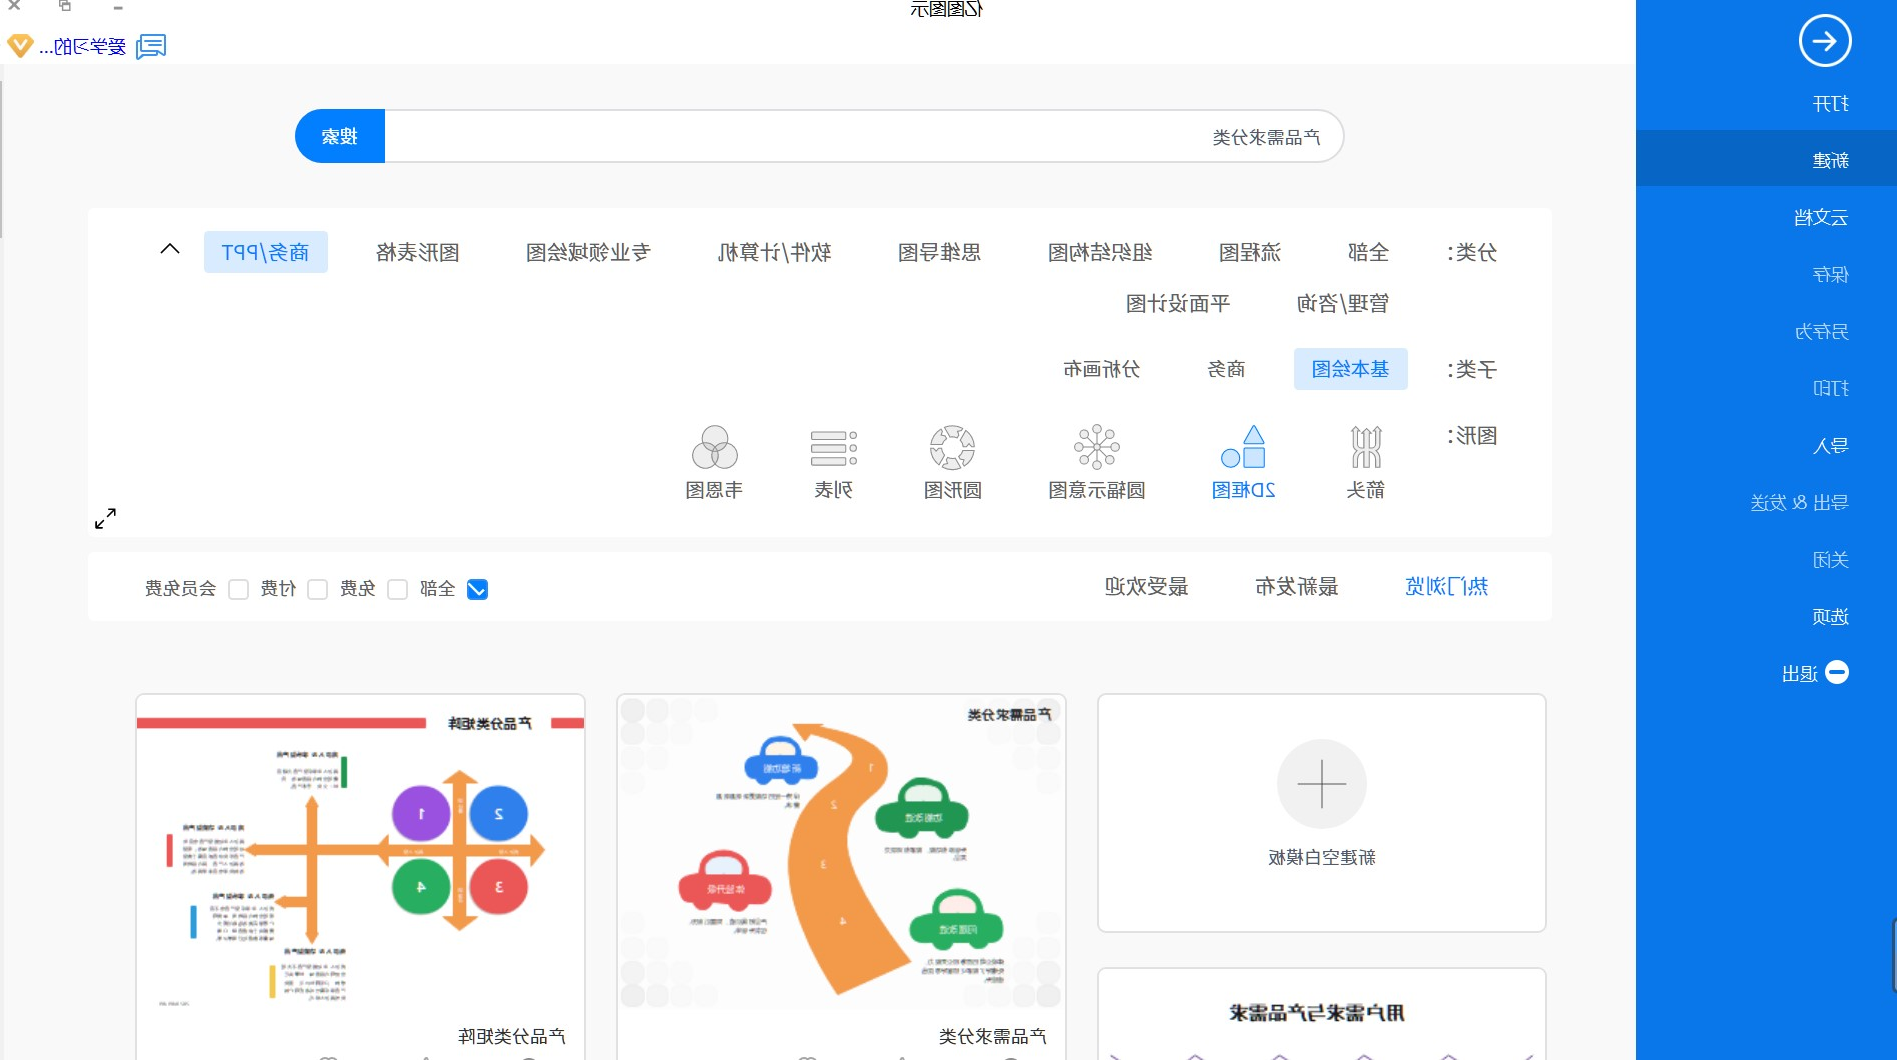Open 选项 options in sidebar
Image resolution: width=1897 pixels, height=1060 pixels.
coord(1830,616)
